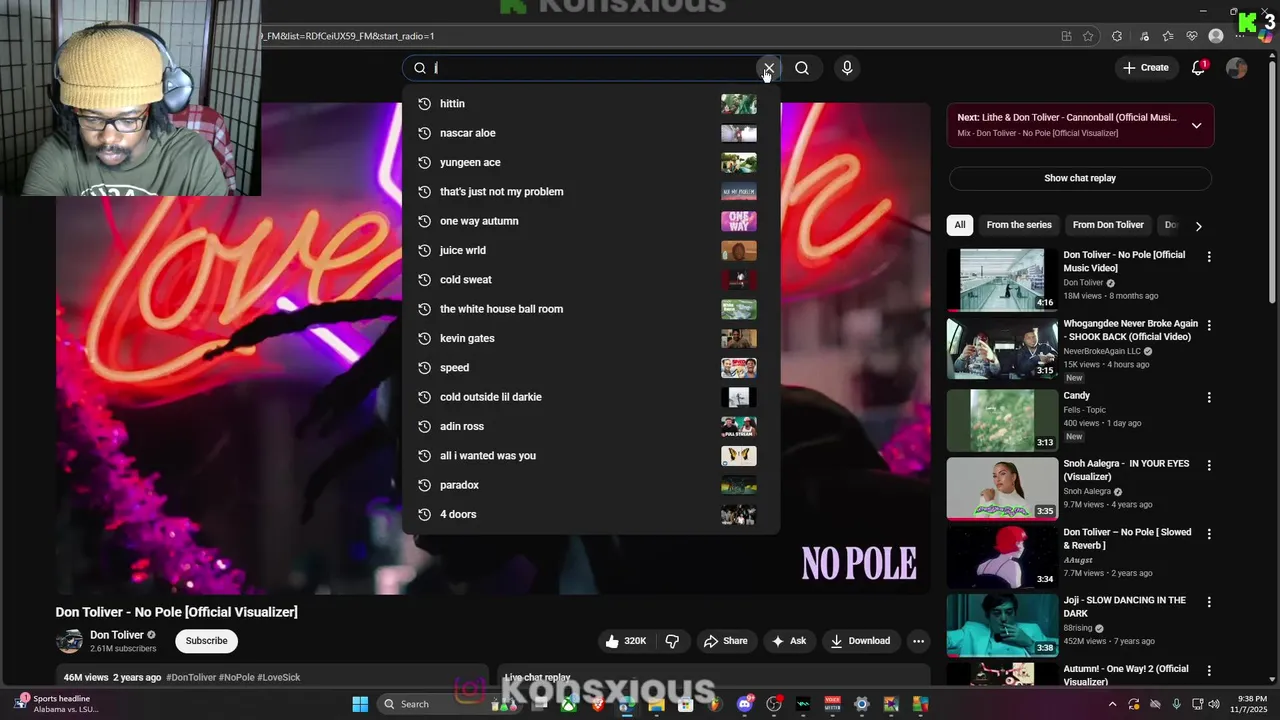Open options for 'No Pole [Official Music Video]'
The height and width of the screenshot is (720, 1280).
pyautogui.click(x=1209, y=257)
